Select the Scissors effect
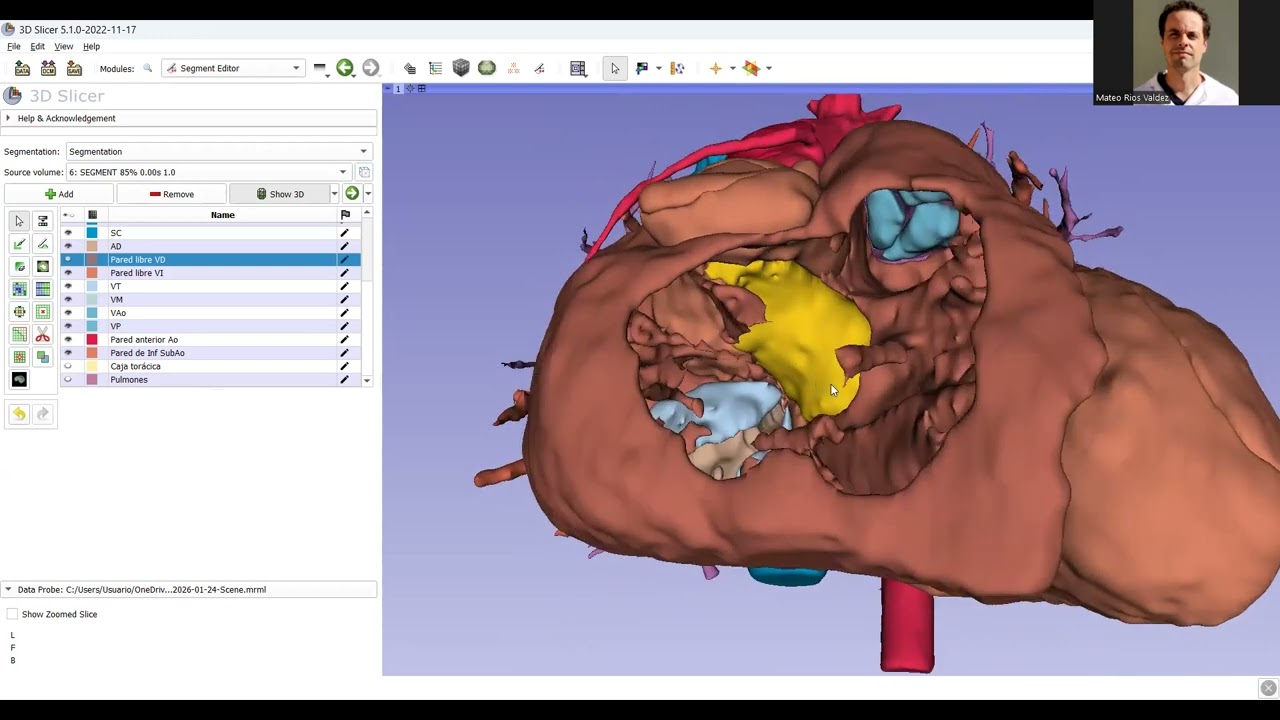The width and height of the screenshot is (1280, 720). [42, 335]
